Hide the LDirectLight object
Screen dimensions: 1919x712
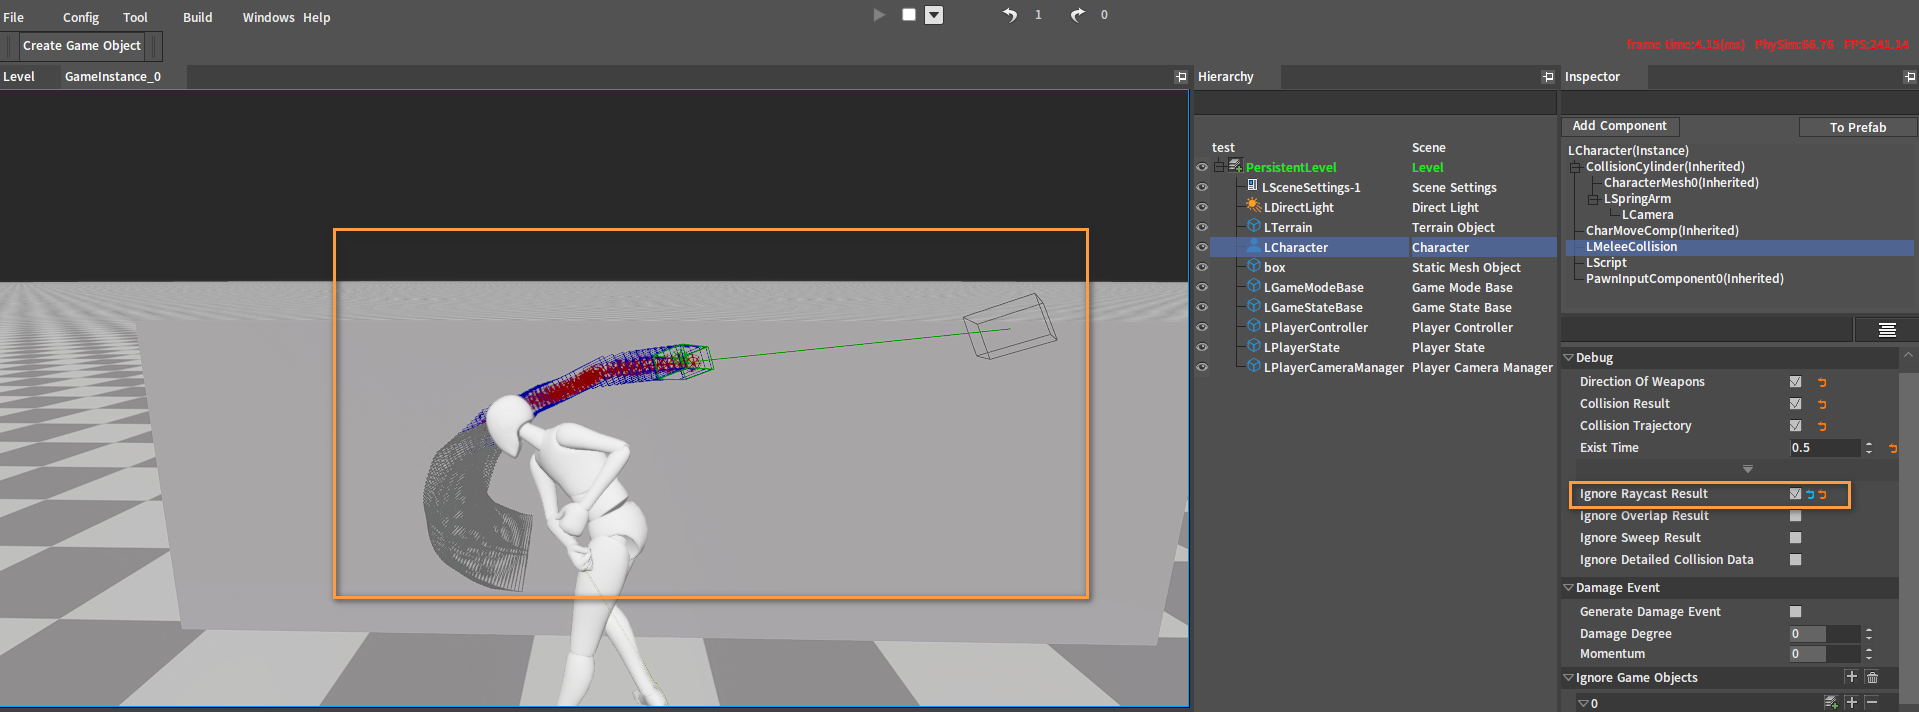(1202, 208)
